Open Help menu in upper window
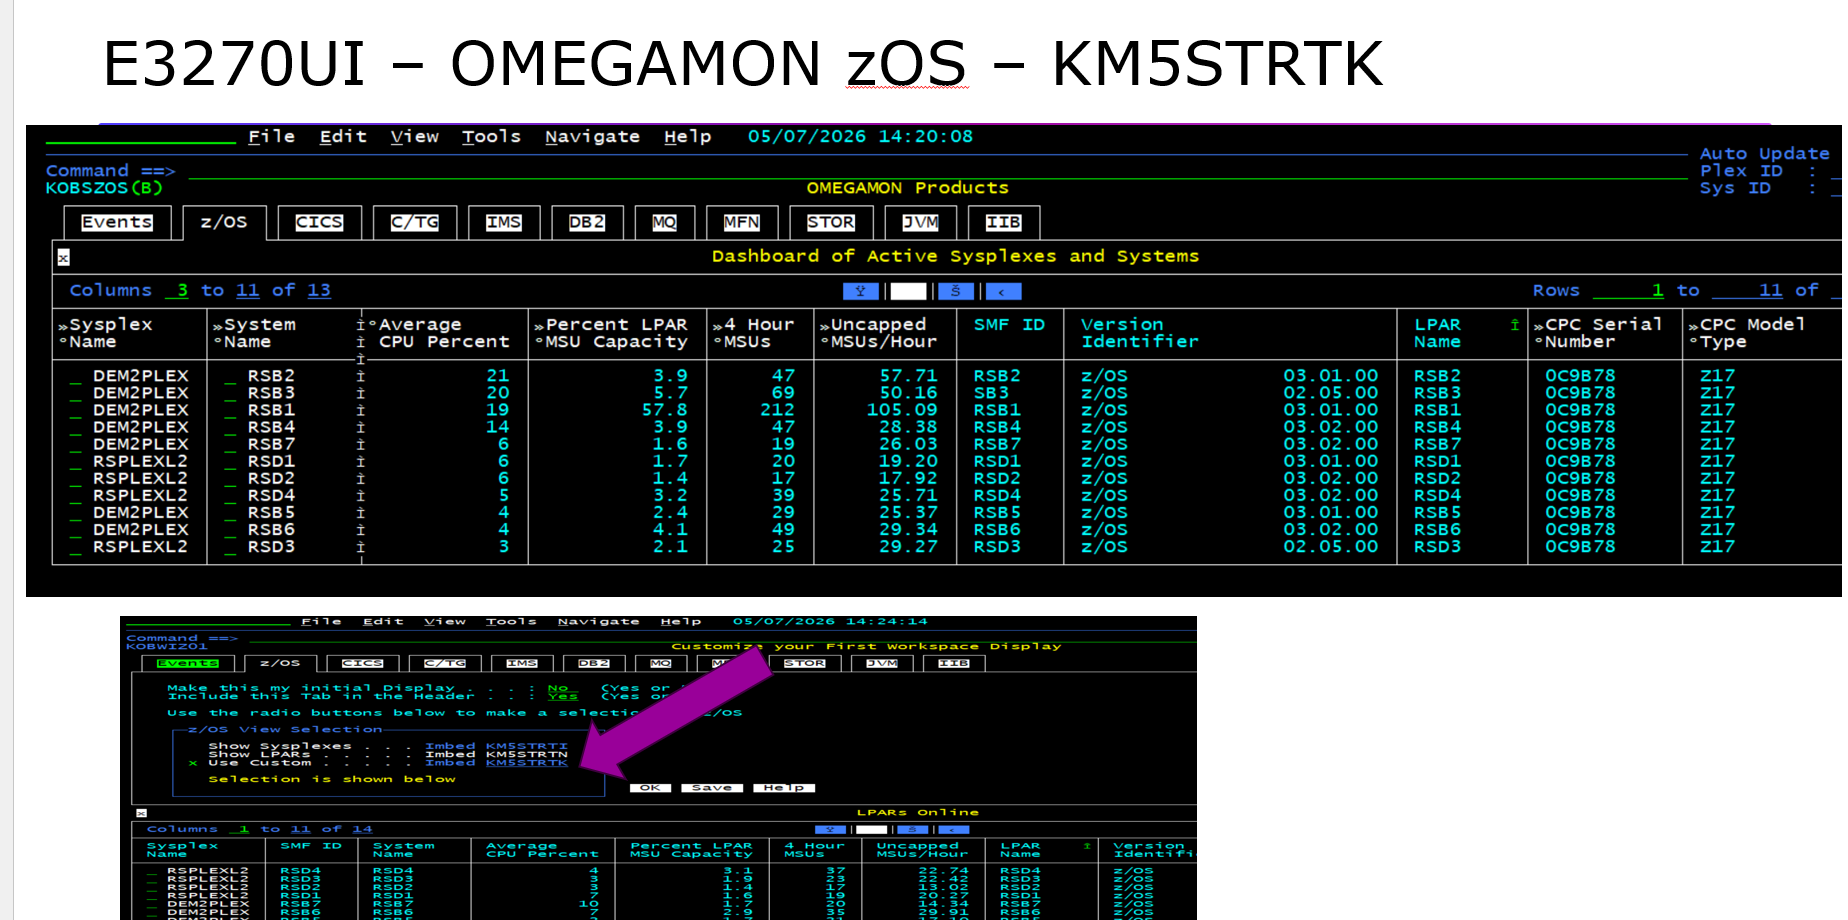 pos(687,136)
